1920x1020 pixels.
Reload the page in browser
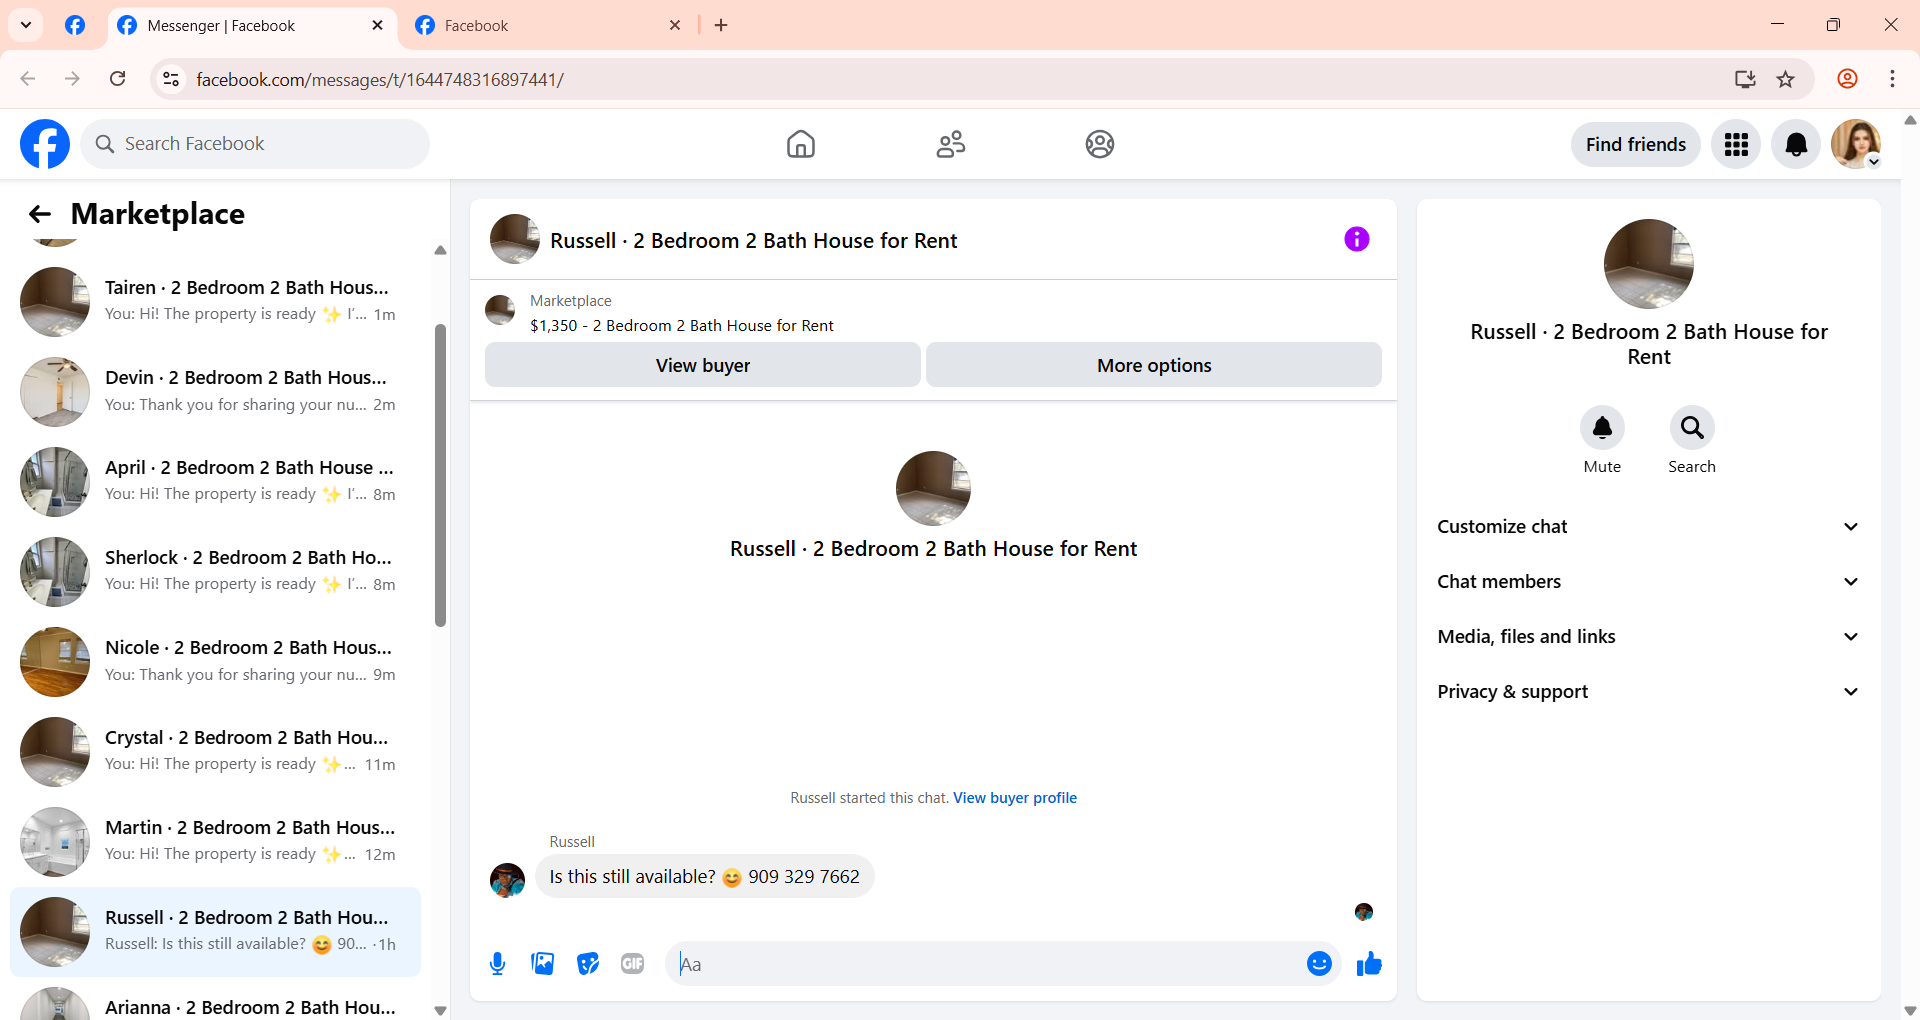[x=118, y=79]
